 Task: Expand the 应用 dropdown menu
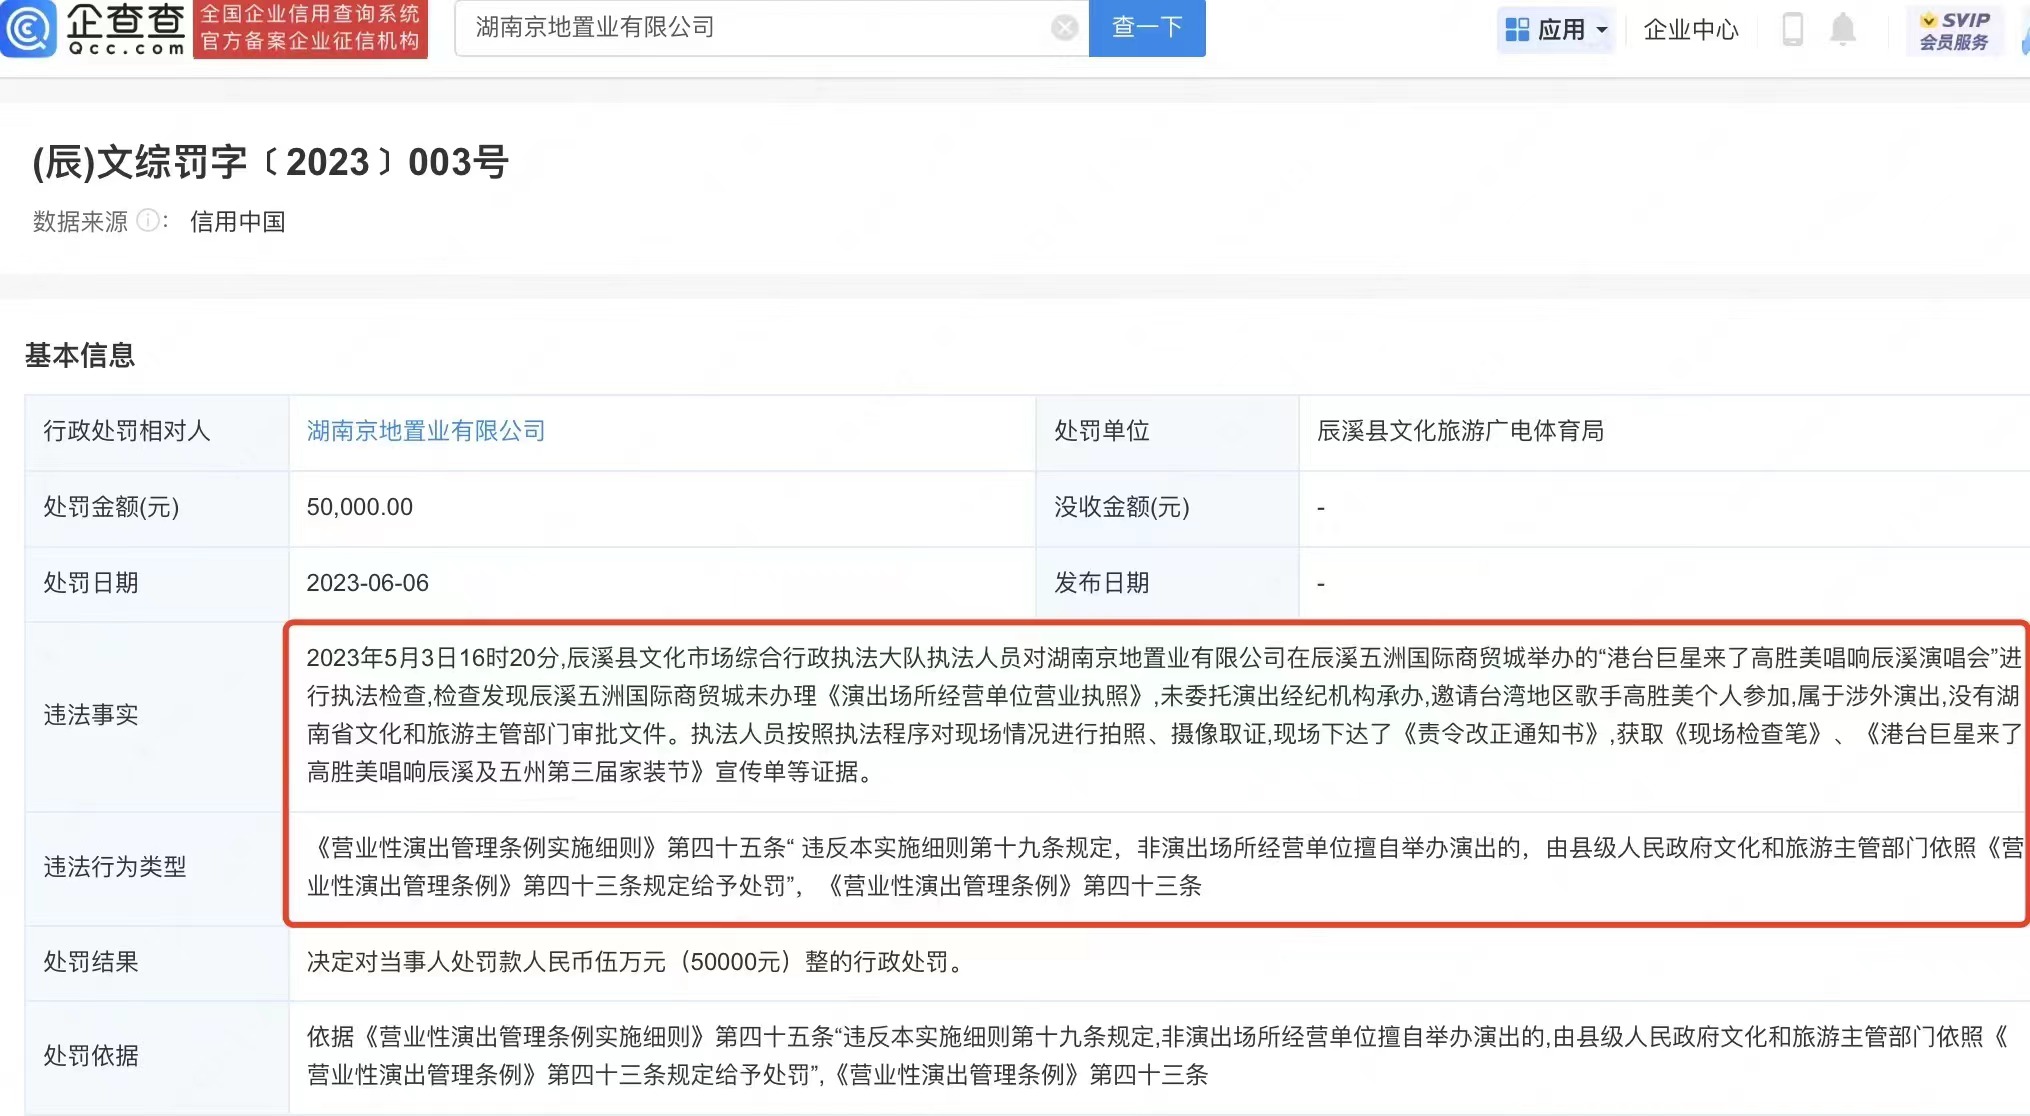click(x=1556, y=30)
